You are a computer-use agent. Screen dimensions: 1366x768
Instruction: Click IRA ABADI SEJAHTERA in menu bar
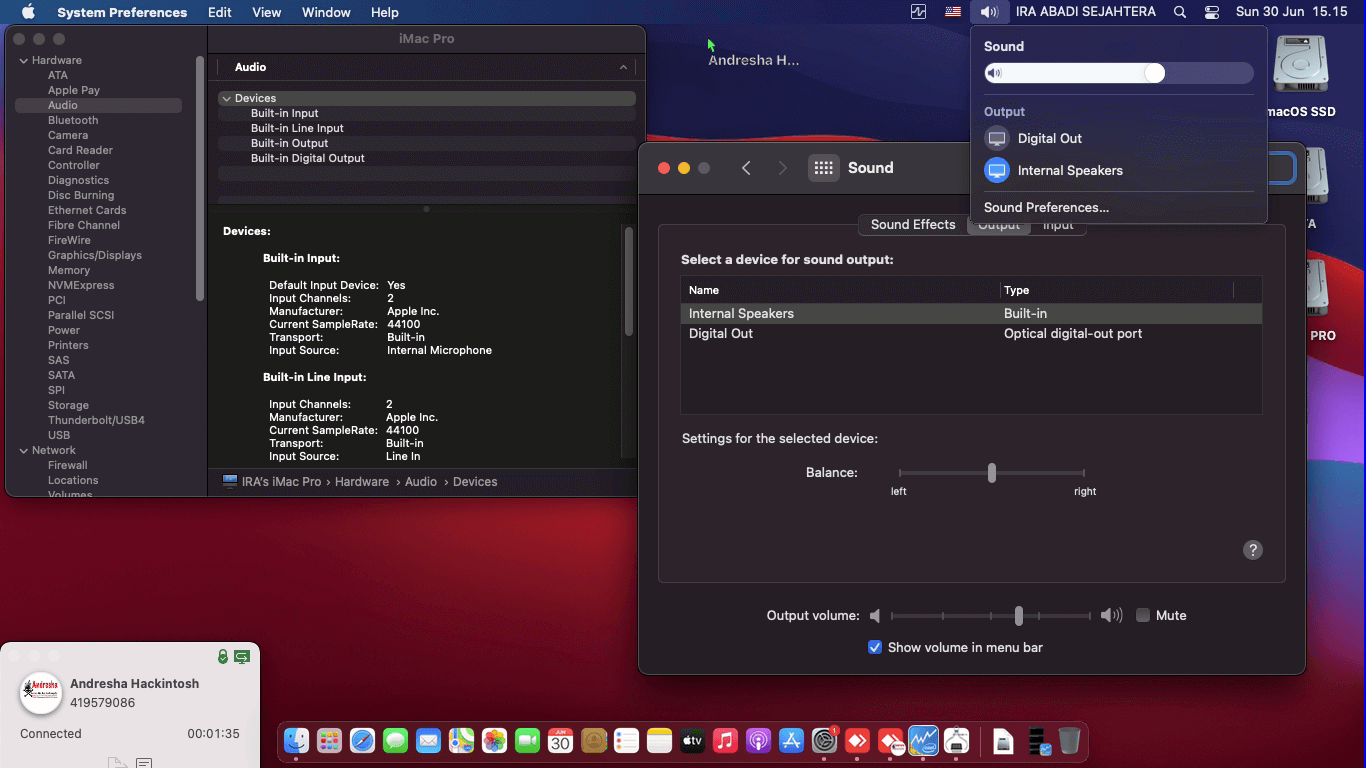1085,12
